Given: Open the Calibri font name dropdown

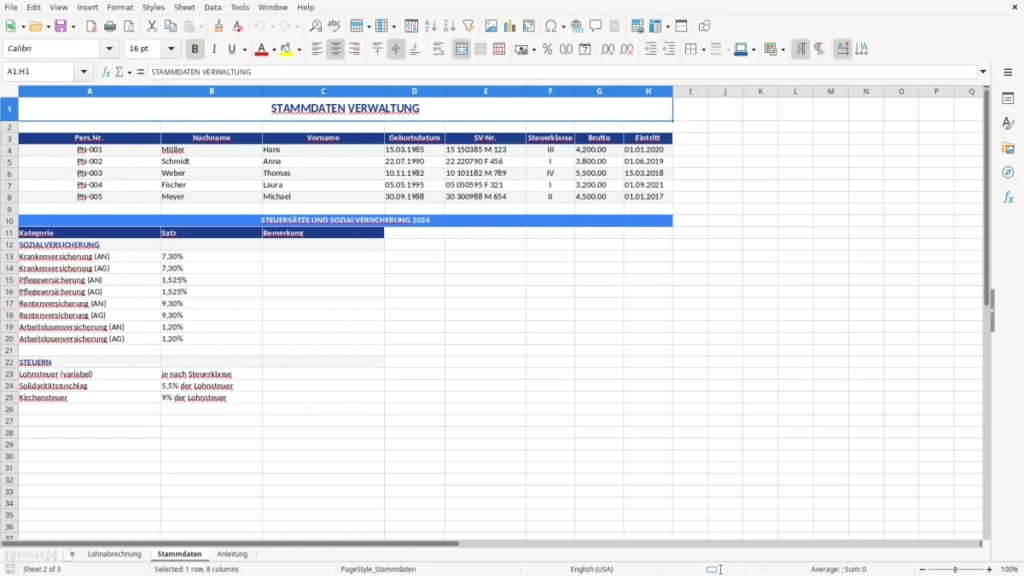Looking at the screenshot, I should pyautogui.click(x=109, y=48).
